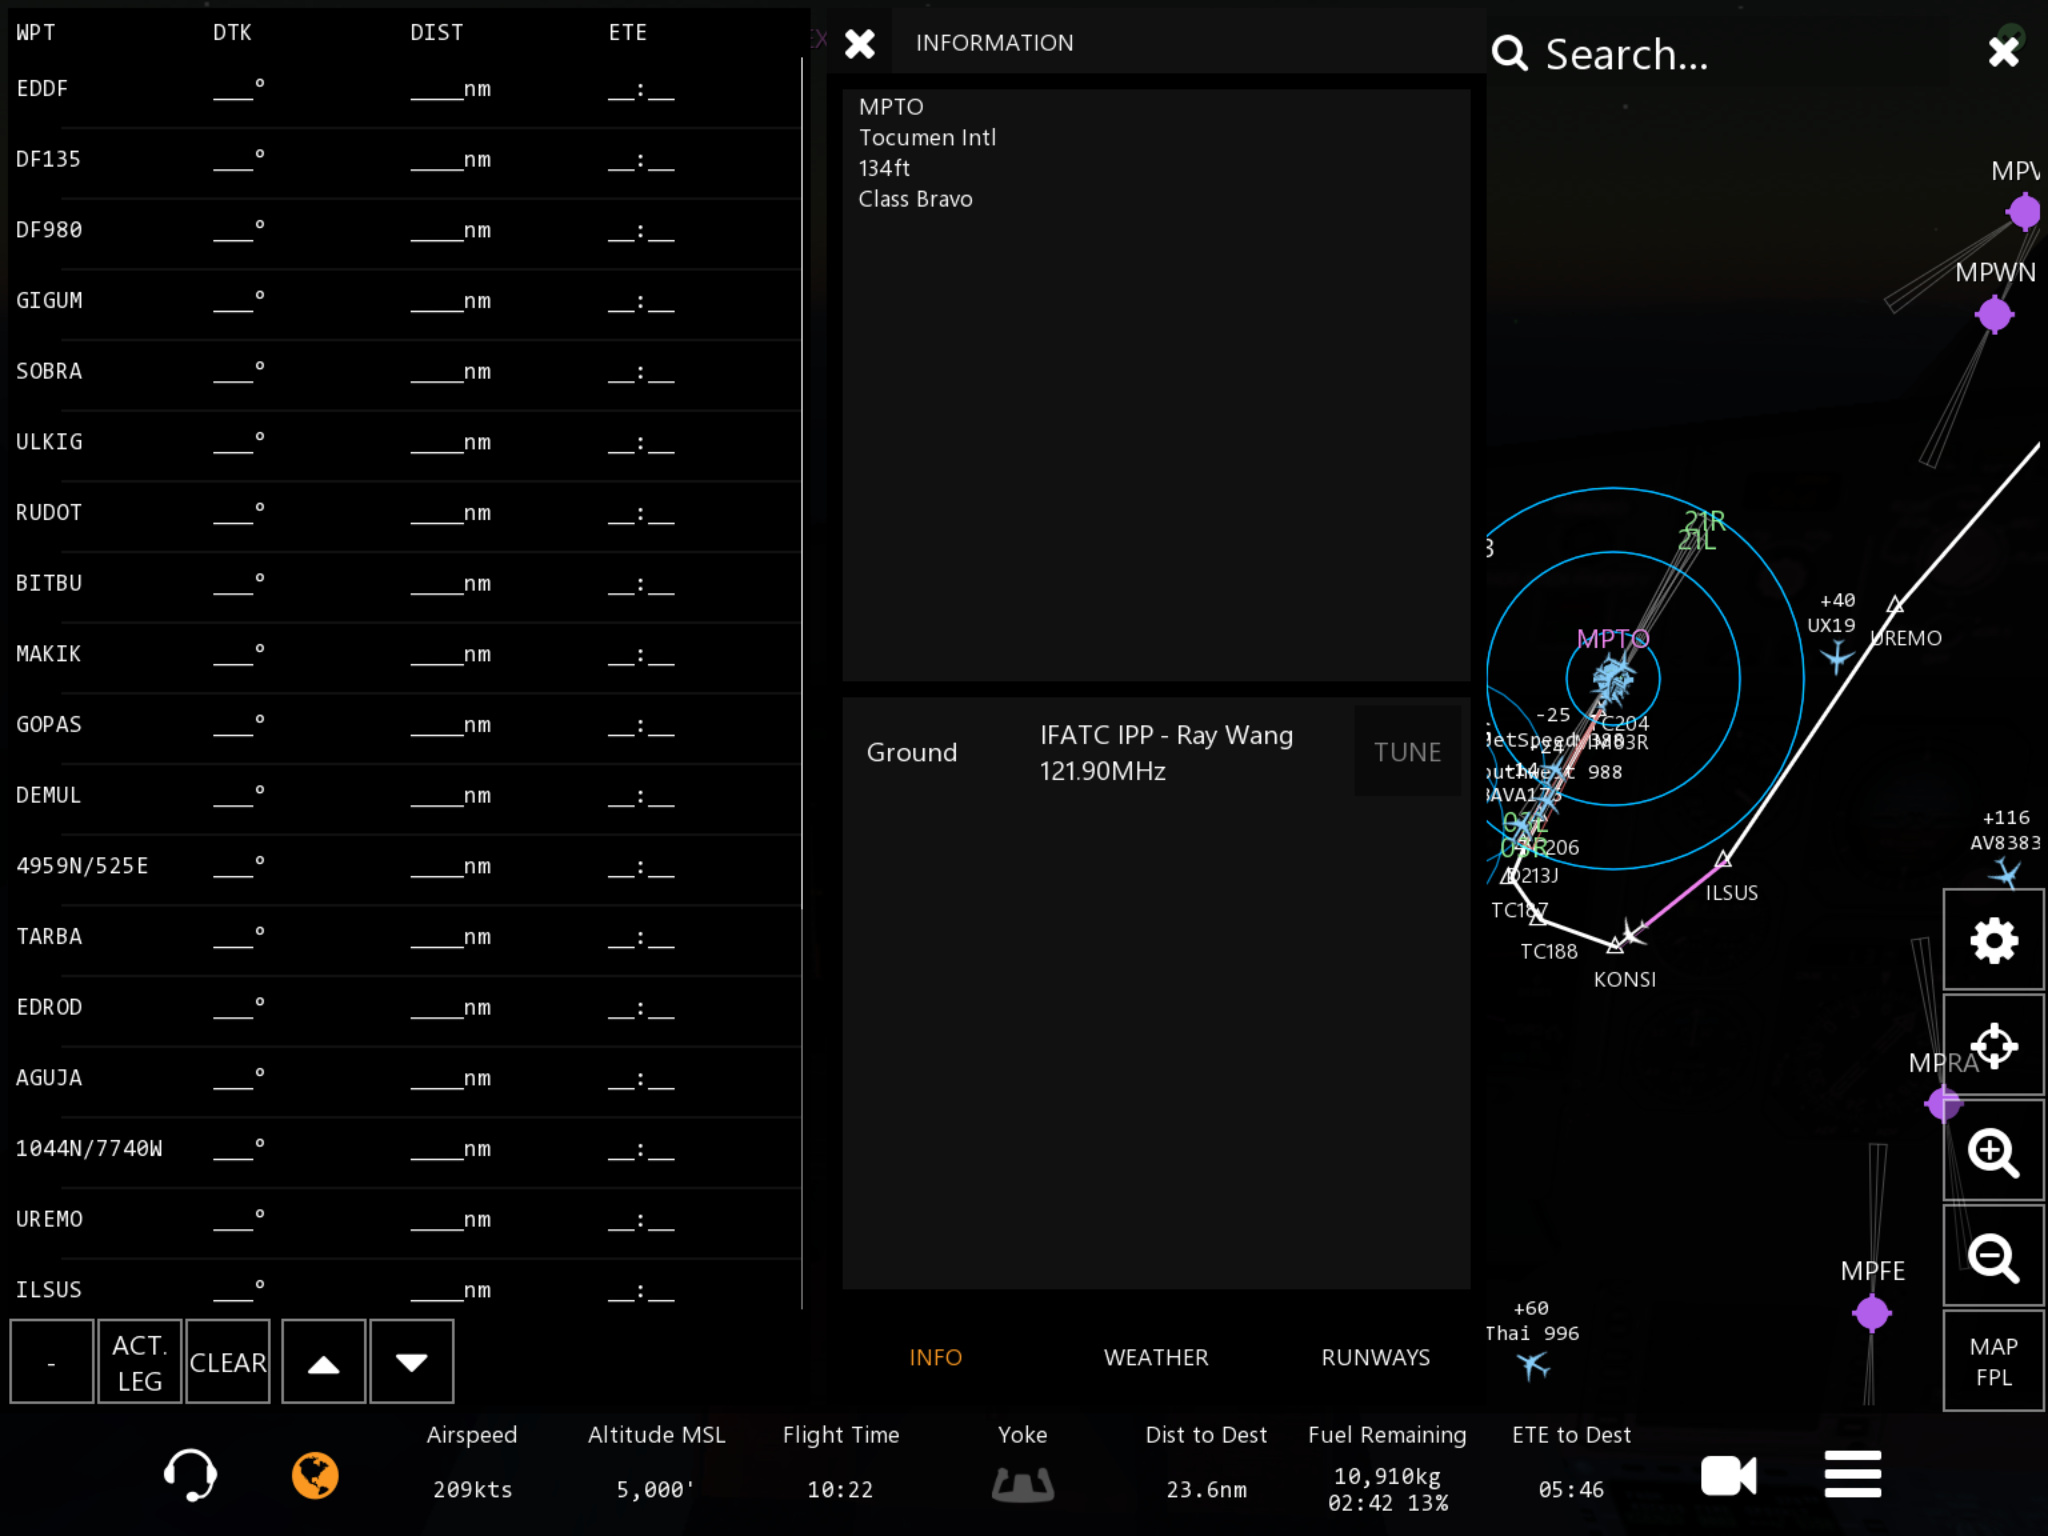Toggle MAP FPL view
Screen dimensions: 2048x1536
(x=1993, y=1362)
